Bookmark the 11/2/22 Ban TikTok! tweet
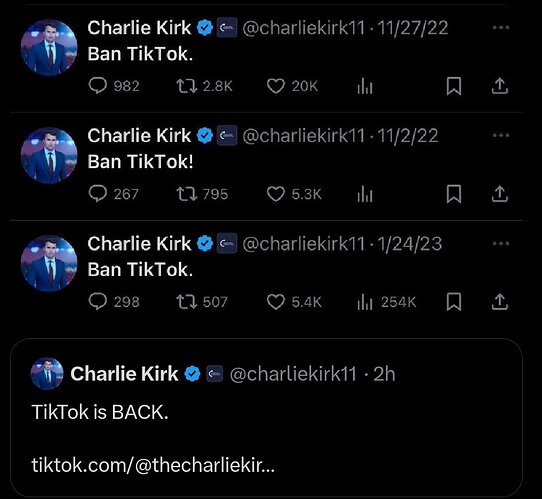542x499 pixels. coord(454,194)
